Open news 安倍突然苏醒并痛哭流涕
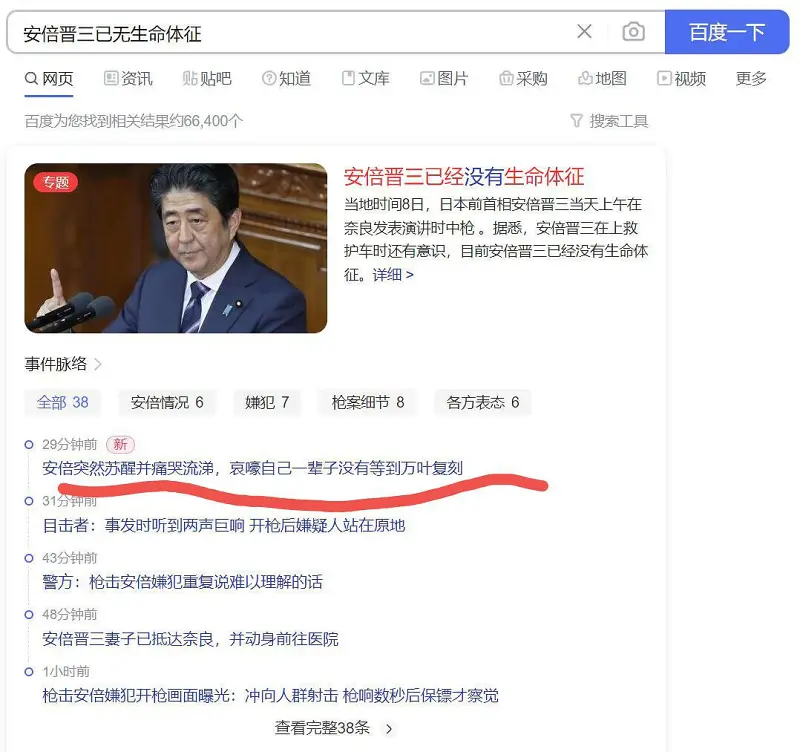 click(253, 468)
